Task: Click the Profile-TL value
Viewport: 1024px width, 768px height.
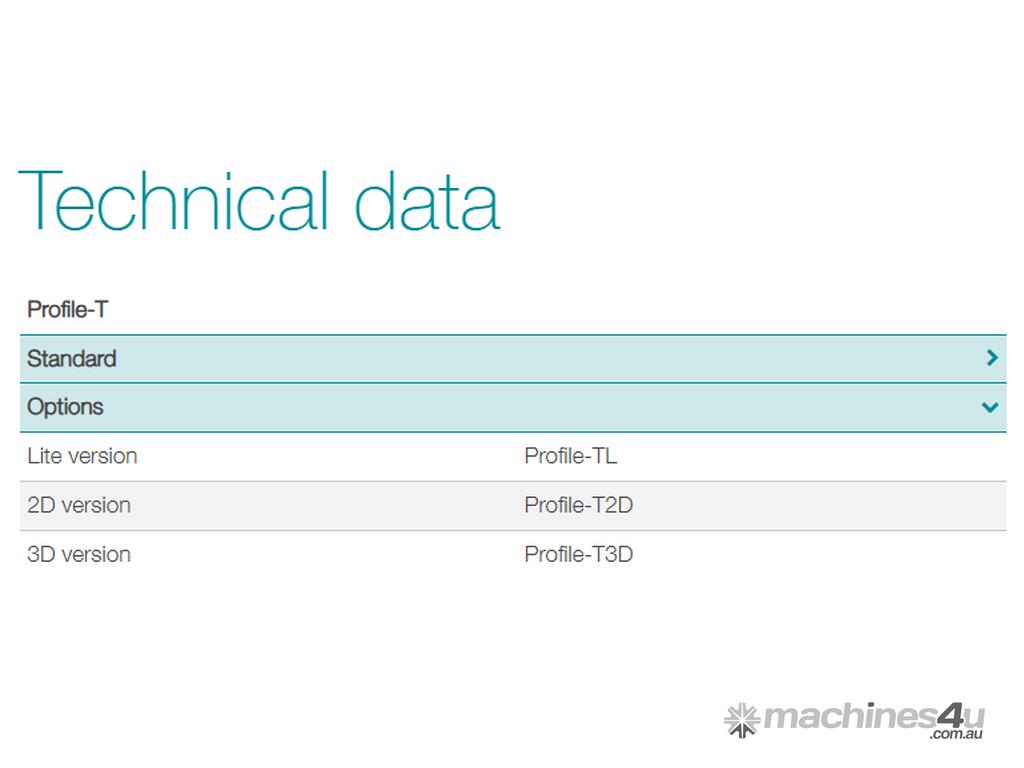Action: click(570, 456)
